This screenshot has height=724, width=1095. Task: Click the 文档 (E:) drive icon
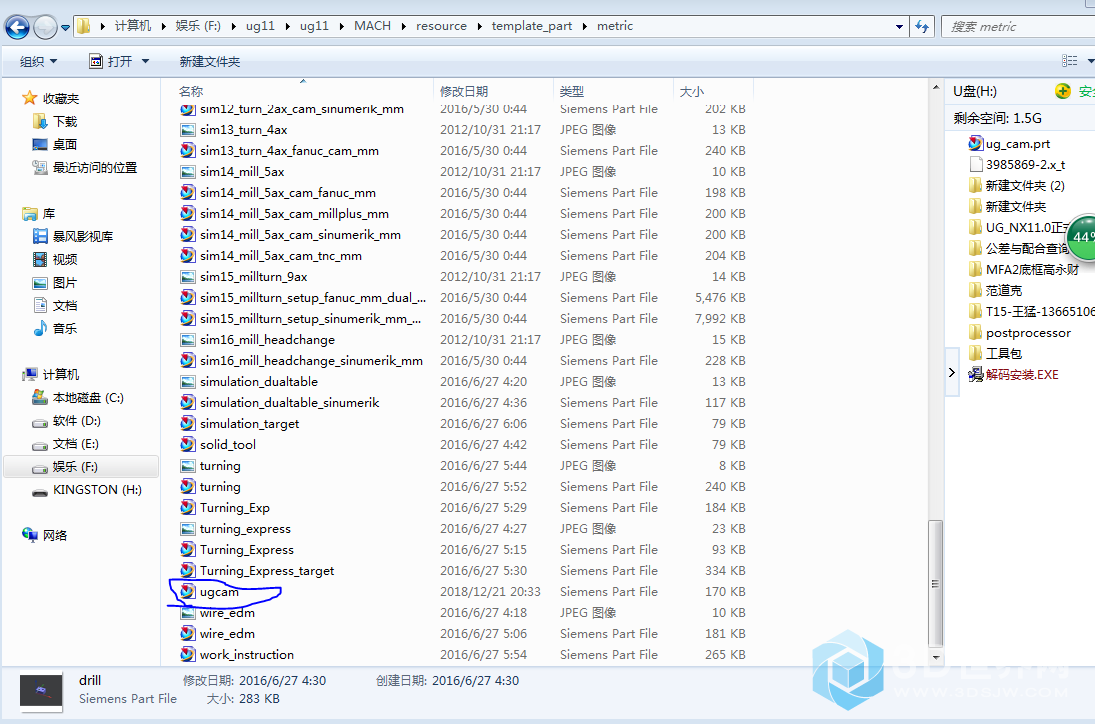tap(40, 444)
